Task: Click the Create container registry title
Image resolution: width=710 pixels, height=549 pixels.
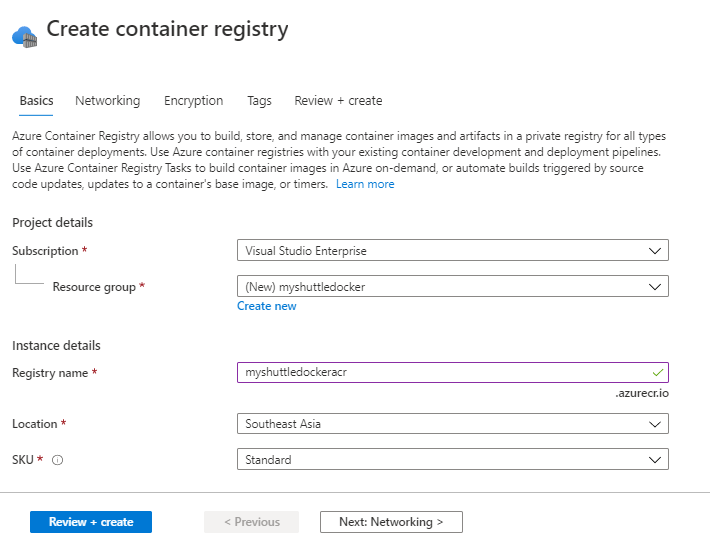Action: [167, 29]
